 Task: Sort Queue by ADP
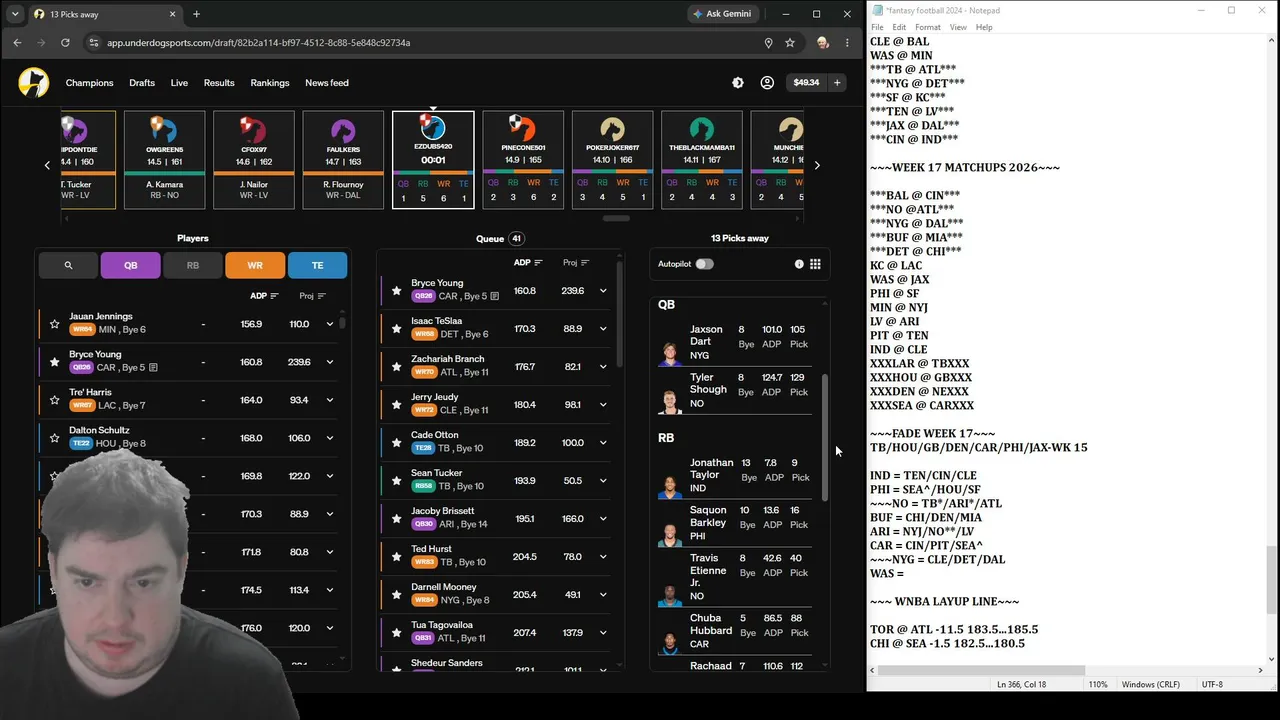pyautogui.click(x=528, y=263)
